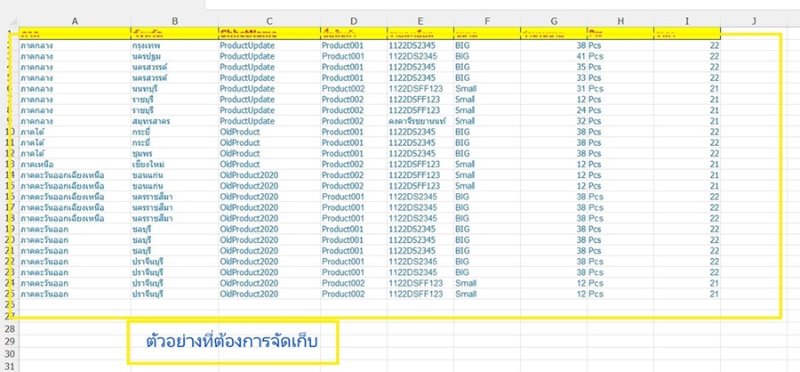The width and height of the screenshot is (800, 372).
Task: Select value 22 in the ชุมพร row
Action: (x=687, y=154)
